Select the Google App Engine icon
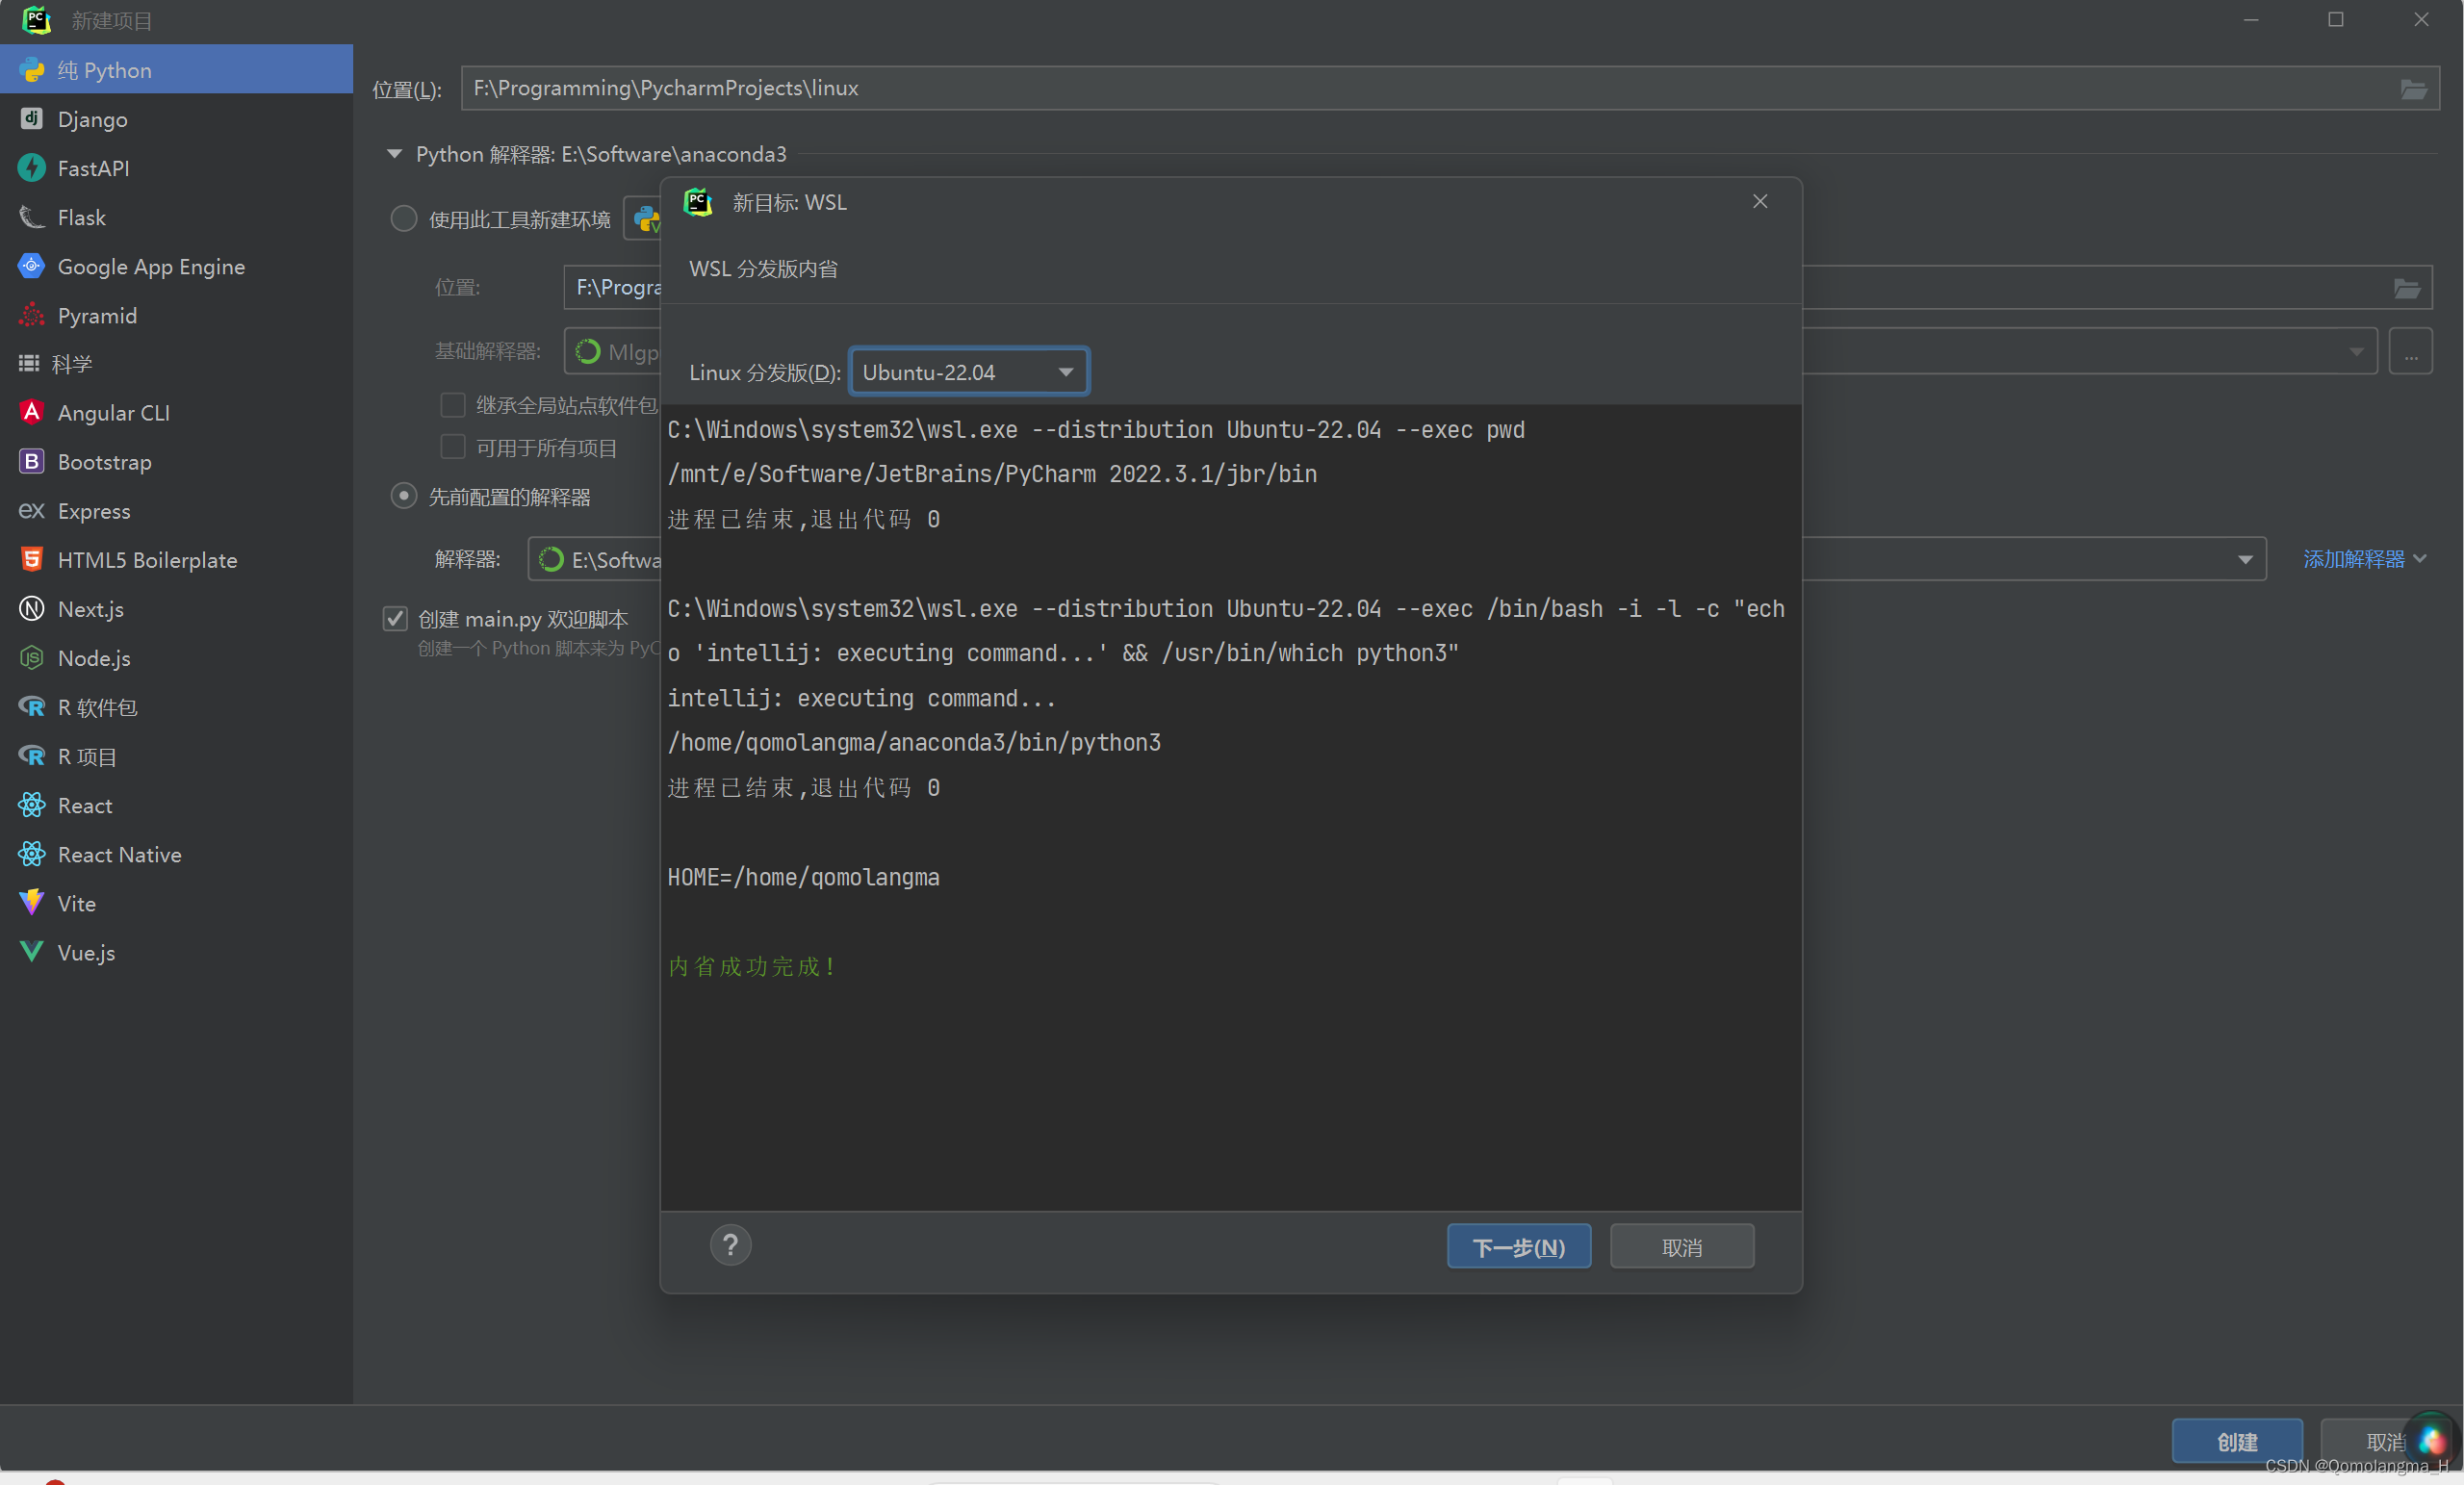Screen dimensions: 2464x1485 point(31,266)
